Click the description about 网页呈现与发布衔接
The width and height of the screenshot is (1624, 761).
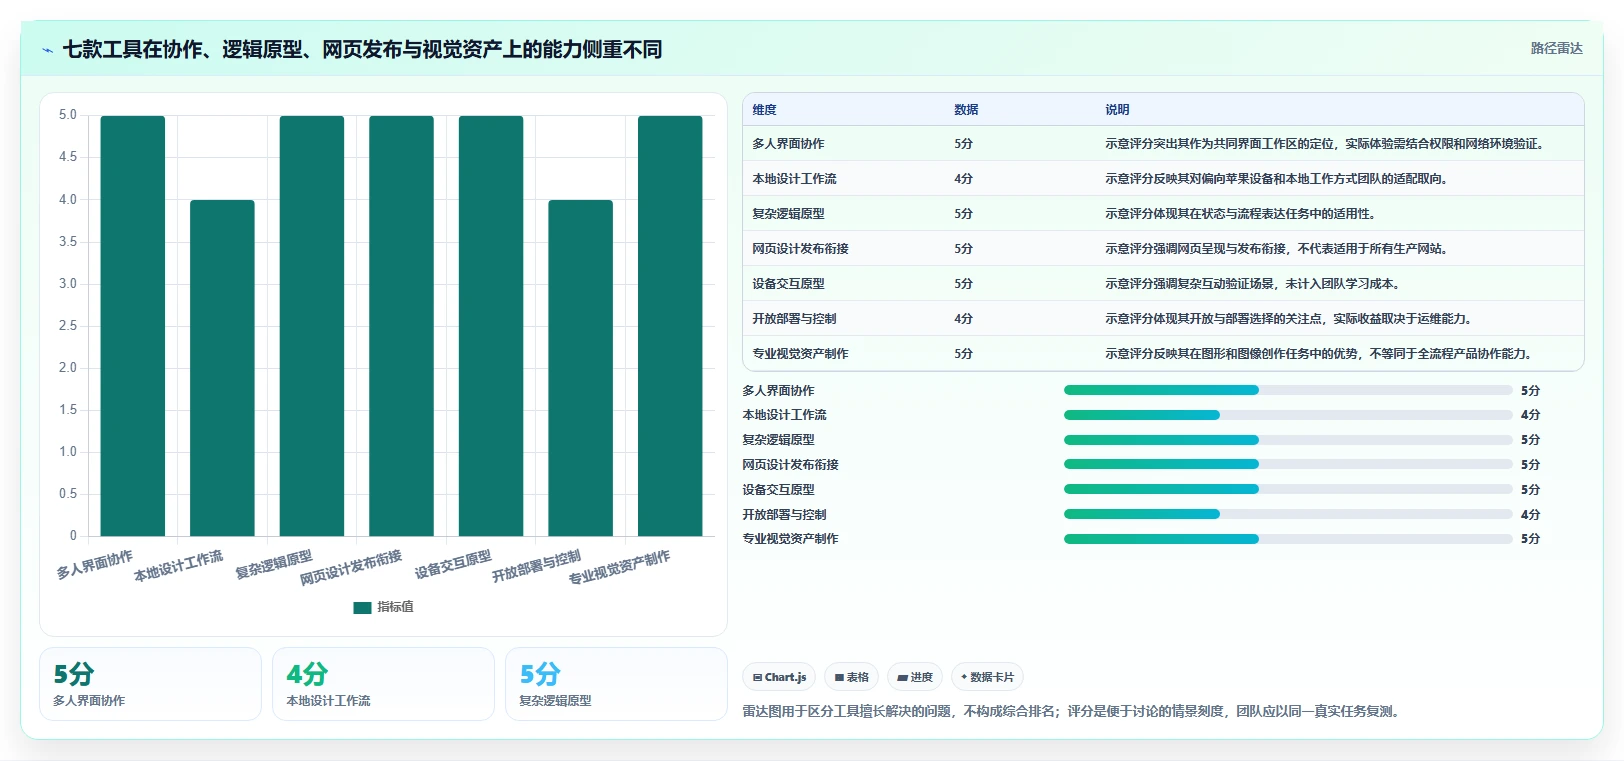point(1277,249)
